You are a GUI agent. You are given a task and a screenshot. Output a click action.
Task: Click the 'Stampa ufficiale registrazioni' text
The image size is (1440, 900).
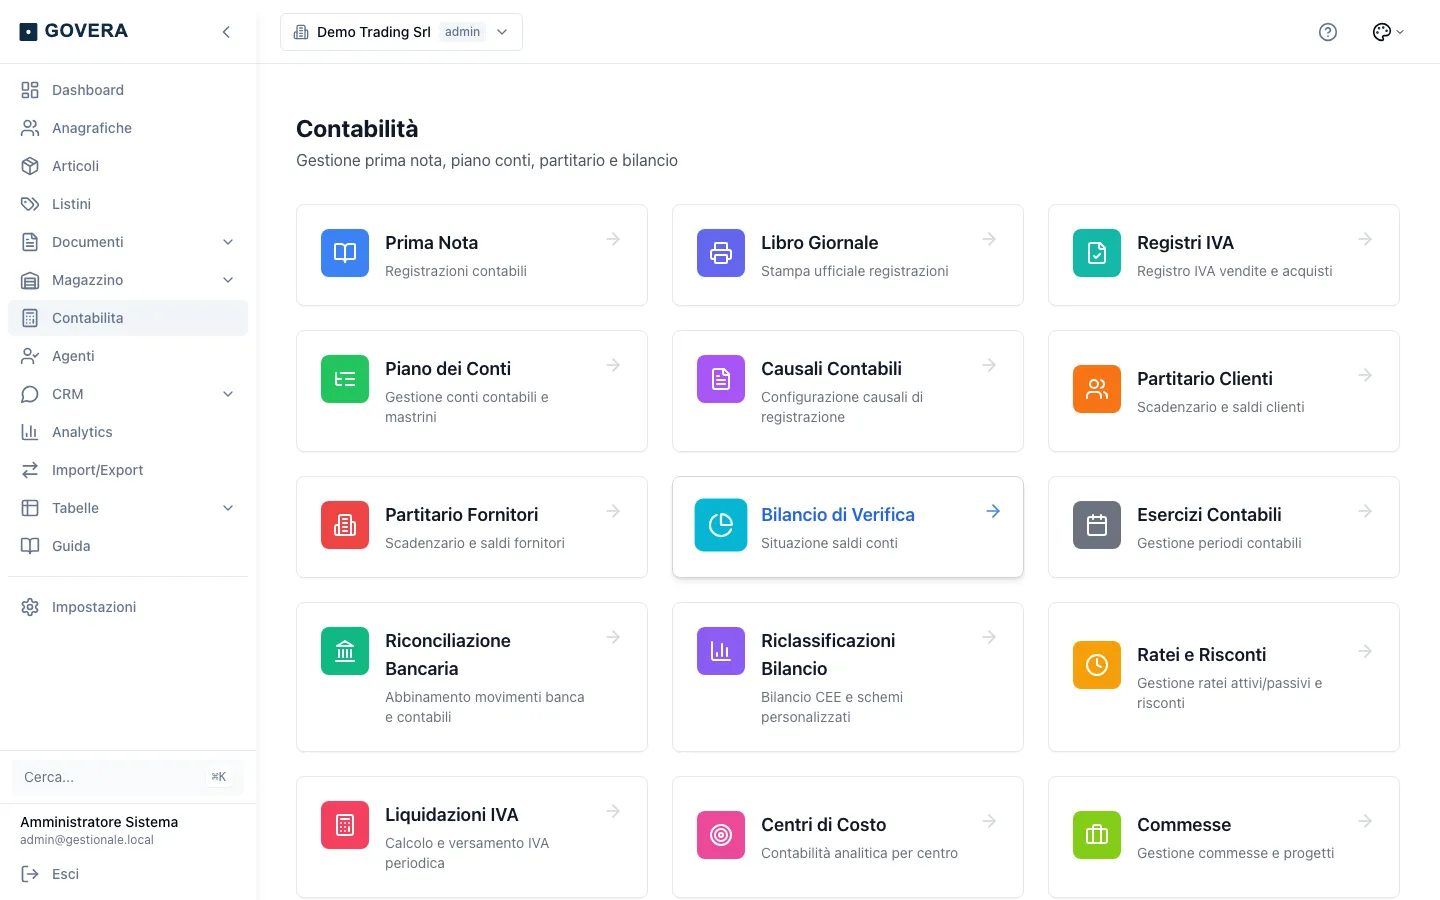(855, 271)
